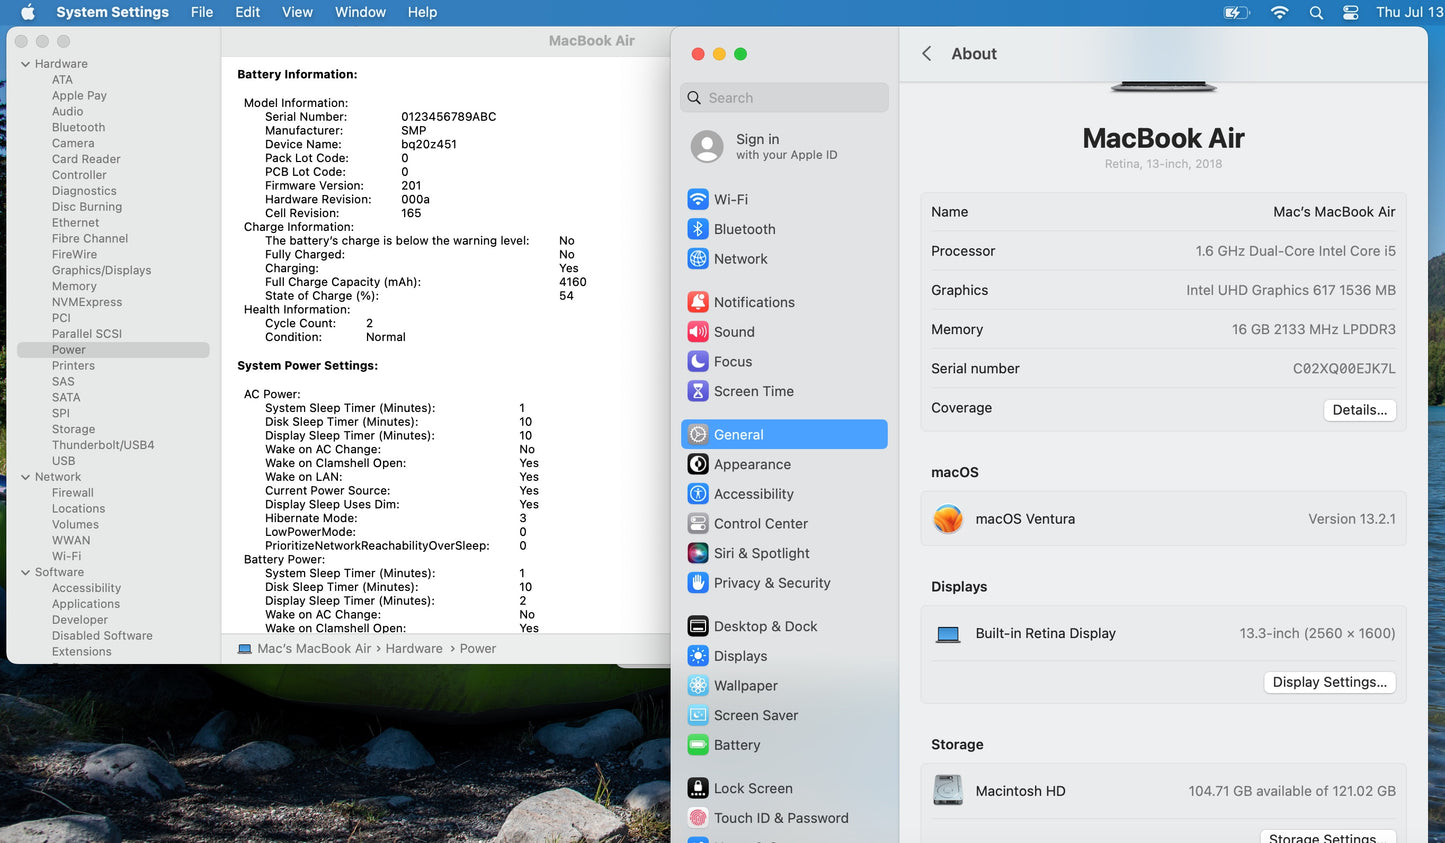The width and height of the screenshot is (1445, 843).
Task: Go back using the About back arrow
Action: (x=927, y=54)
